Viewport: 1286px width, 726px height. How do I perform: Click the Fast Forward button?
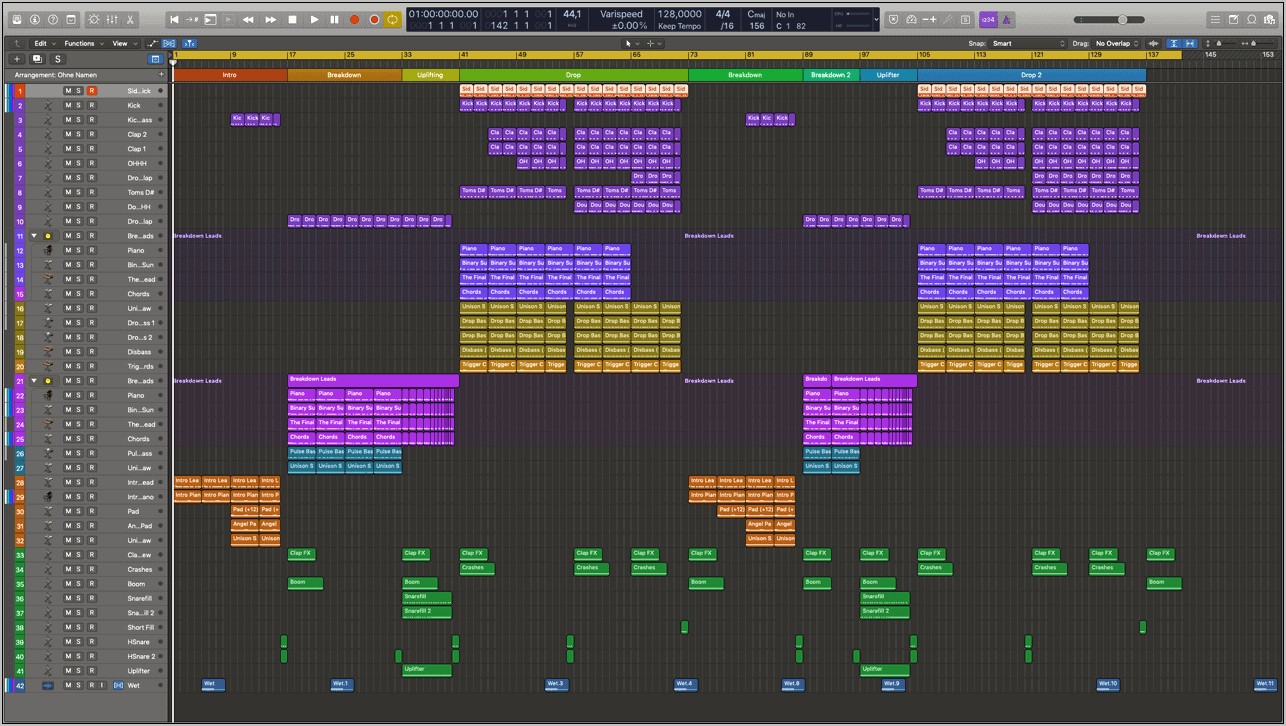pos(270,19)
